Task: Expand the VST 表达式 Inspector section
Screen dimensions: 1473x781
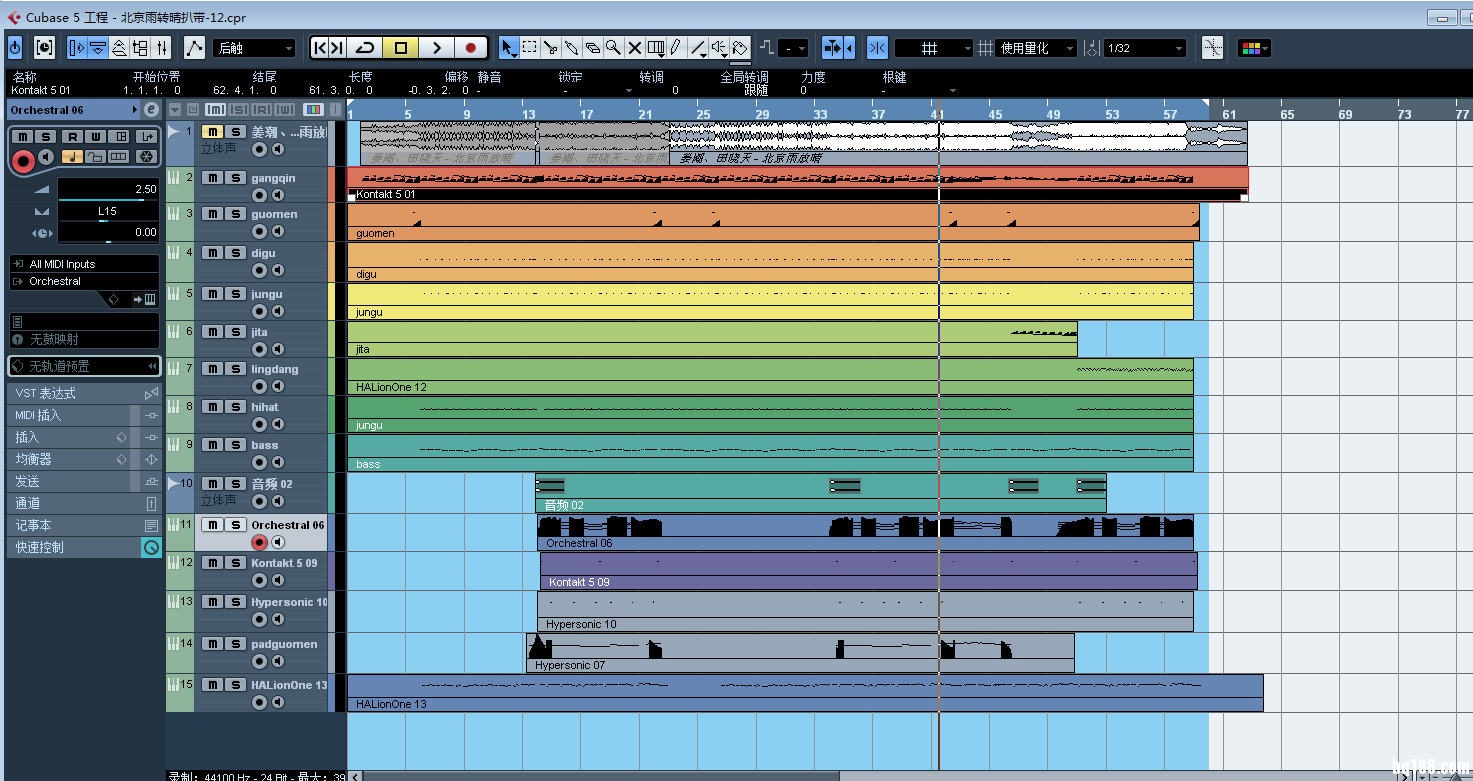Action: click(84, 393)
